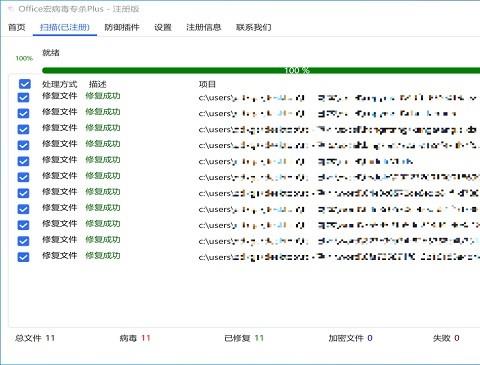Uncheck the second result row's checkbox
This screenshot has height=365, width=480.
23,113
